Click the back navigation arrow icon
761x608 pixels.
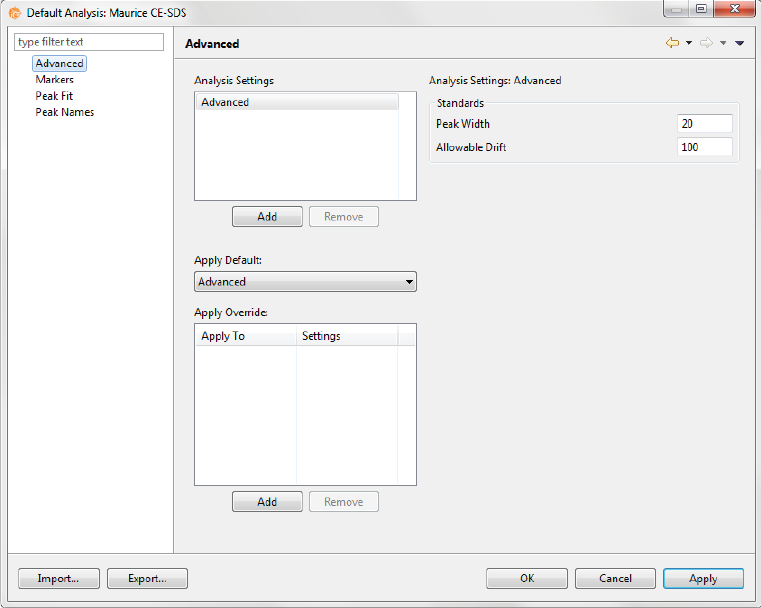click(x=672, y=43)
